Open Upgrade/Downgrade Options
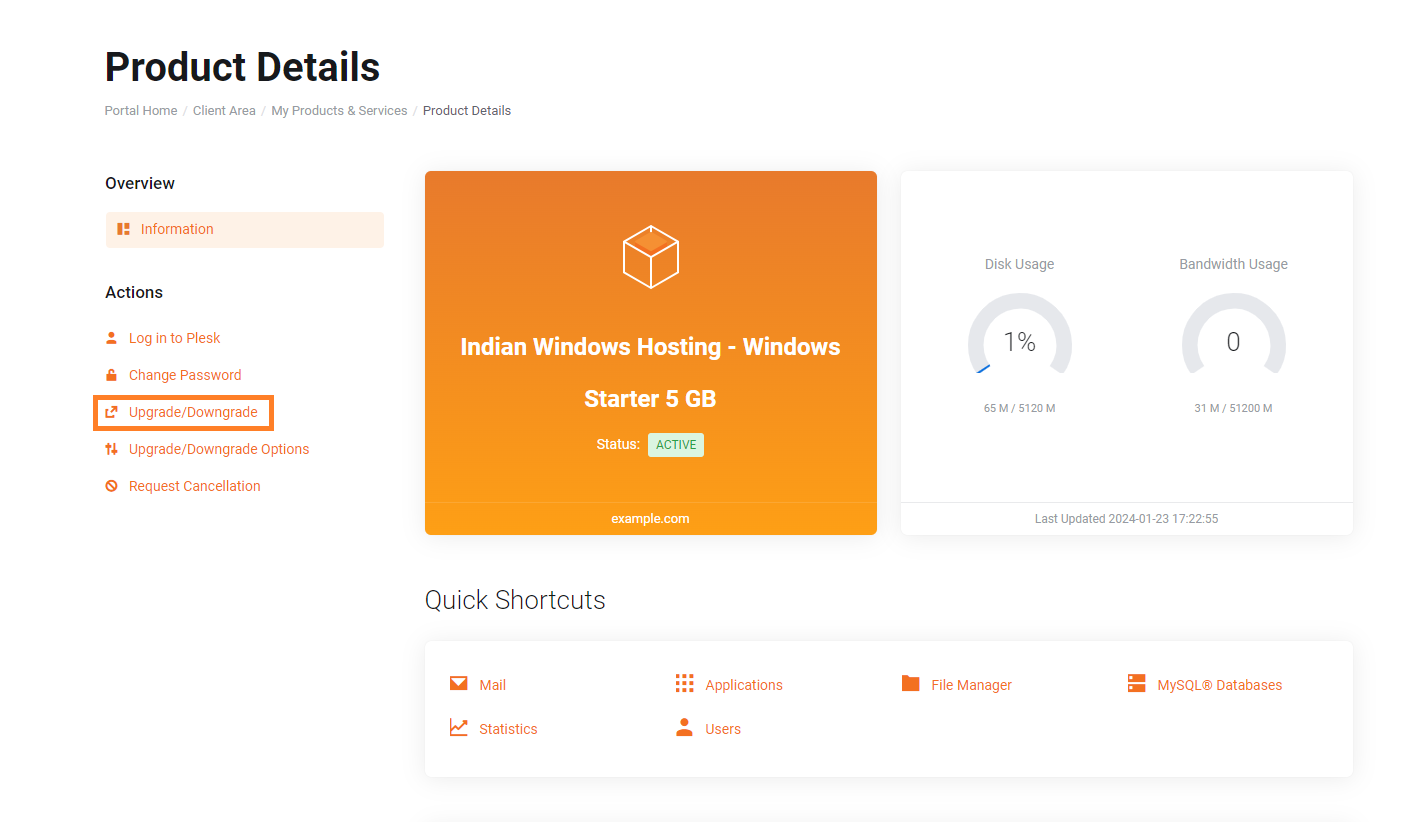 [x=219, y=449]
